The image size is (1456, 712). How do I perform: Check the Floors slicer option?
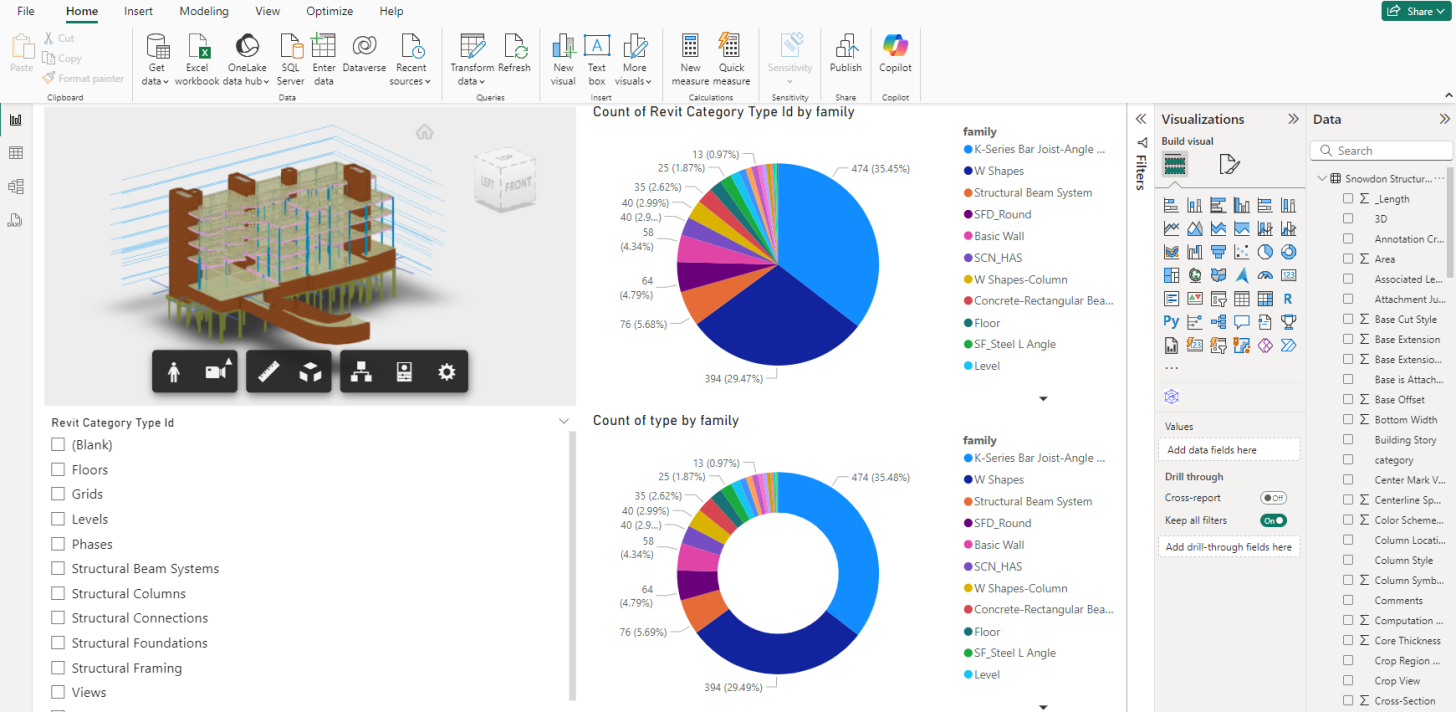pos(58,469)
